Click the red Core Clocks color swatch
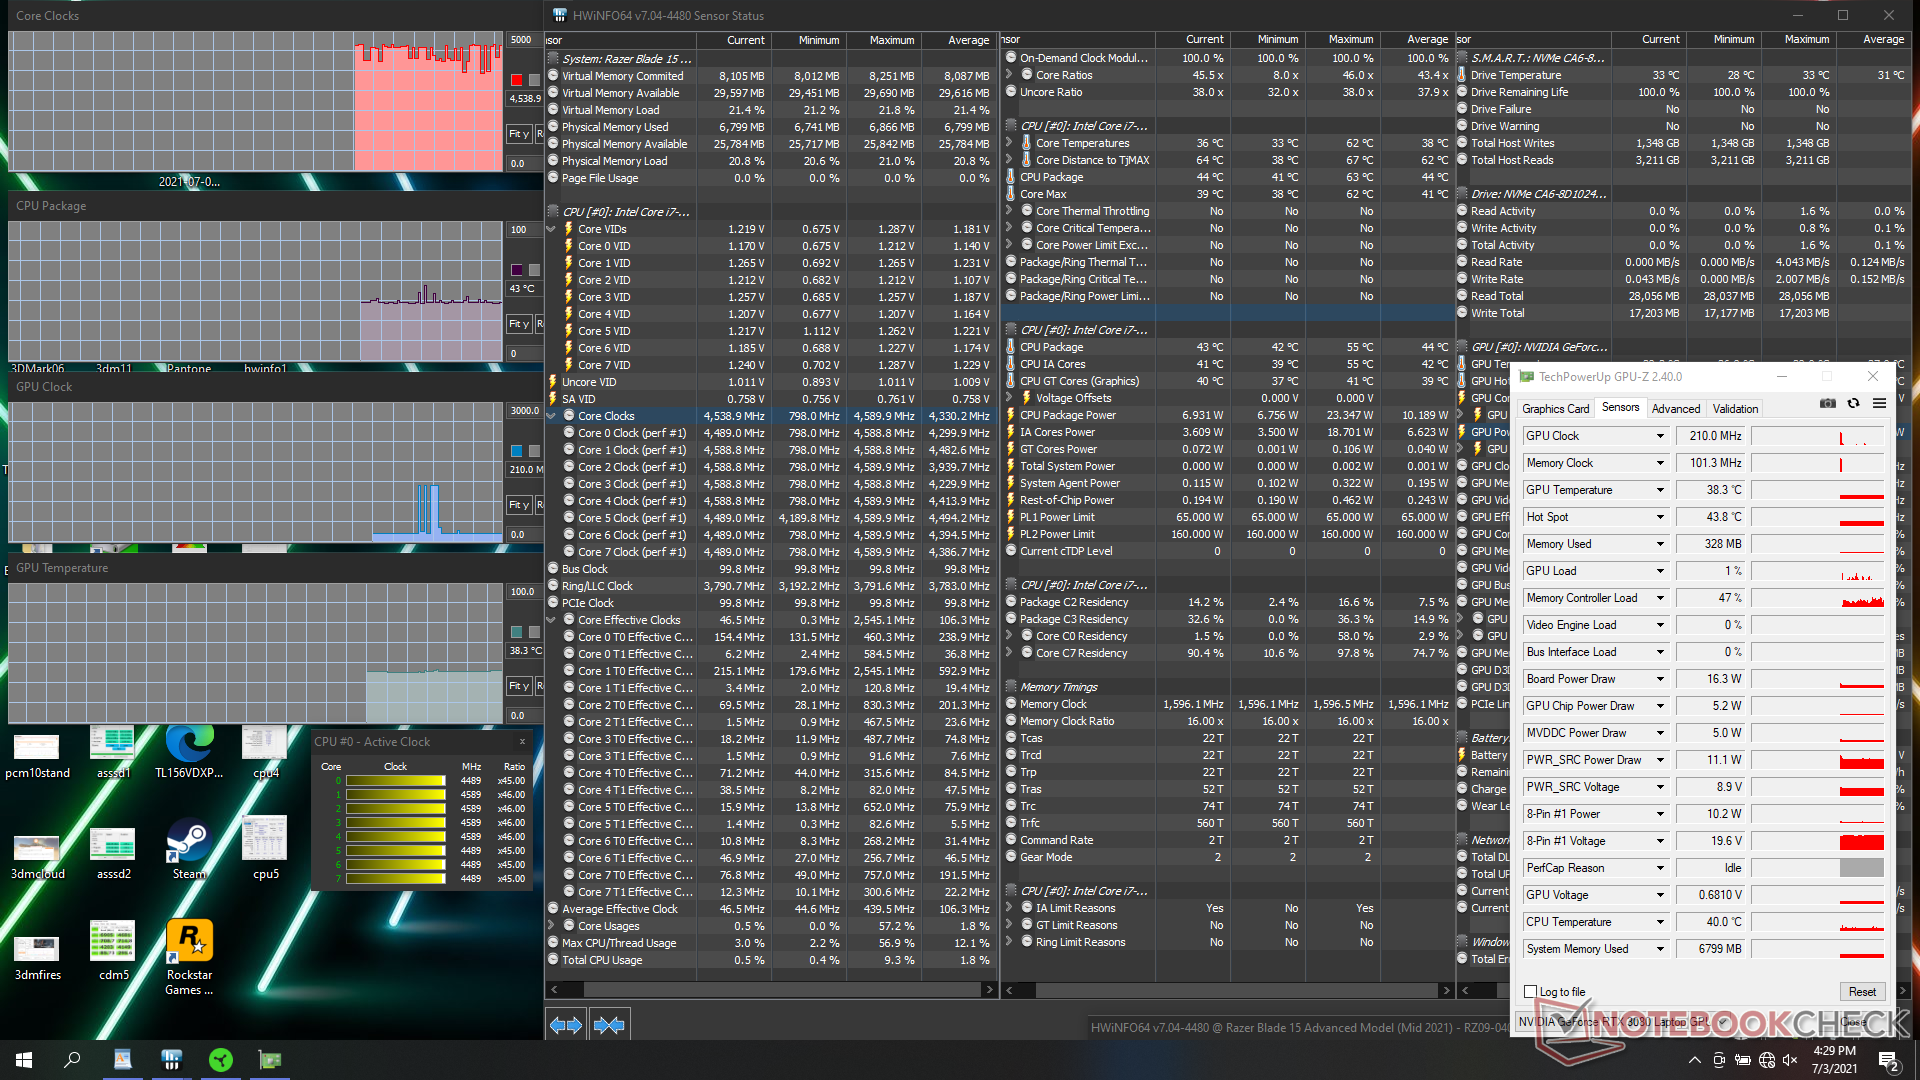This screenshot has height=1080, width=1920. tap(516, 80)
